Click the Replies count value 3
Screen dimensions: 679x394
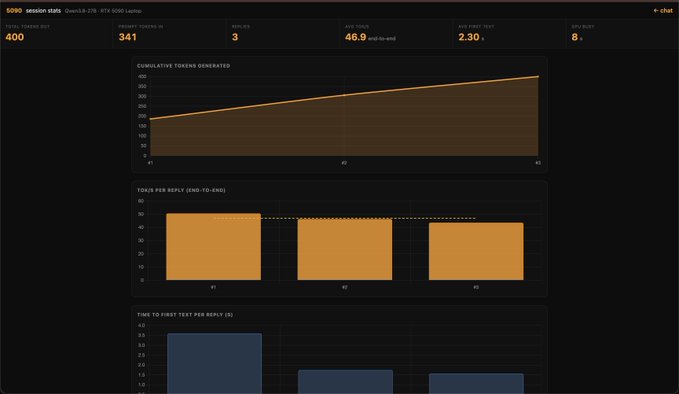235,37
